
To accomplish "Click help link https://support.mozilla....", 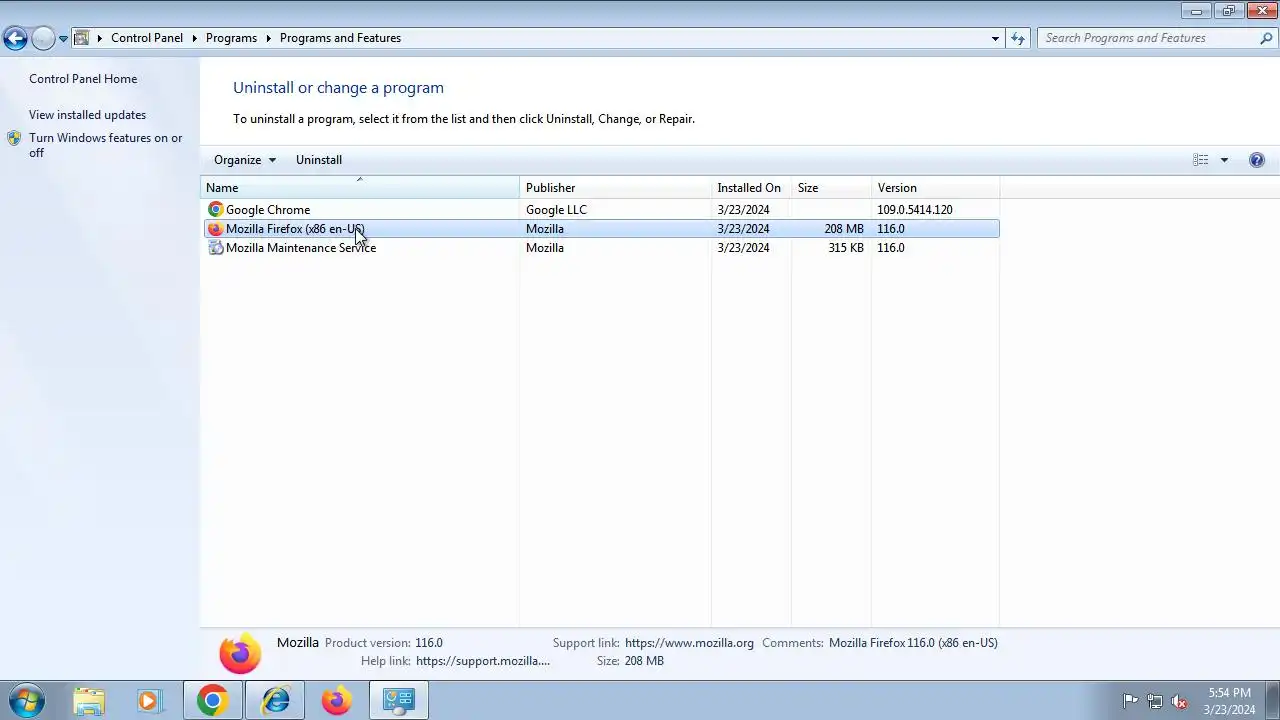I will (x=483, y=661).
